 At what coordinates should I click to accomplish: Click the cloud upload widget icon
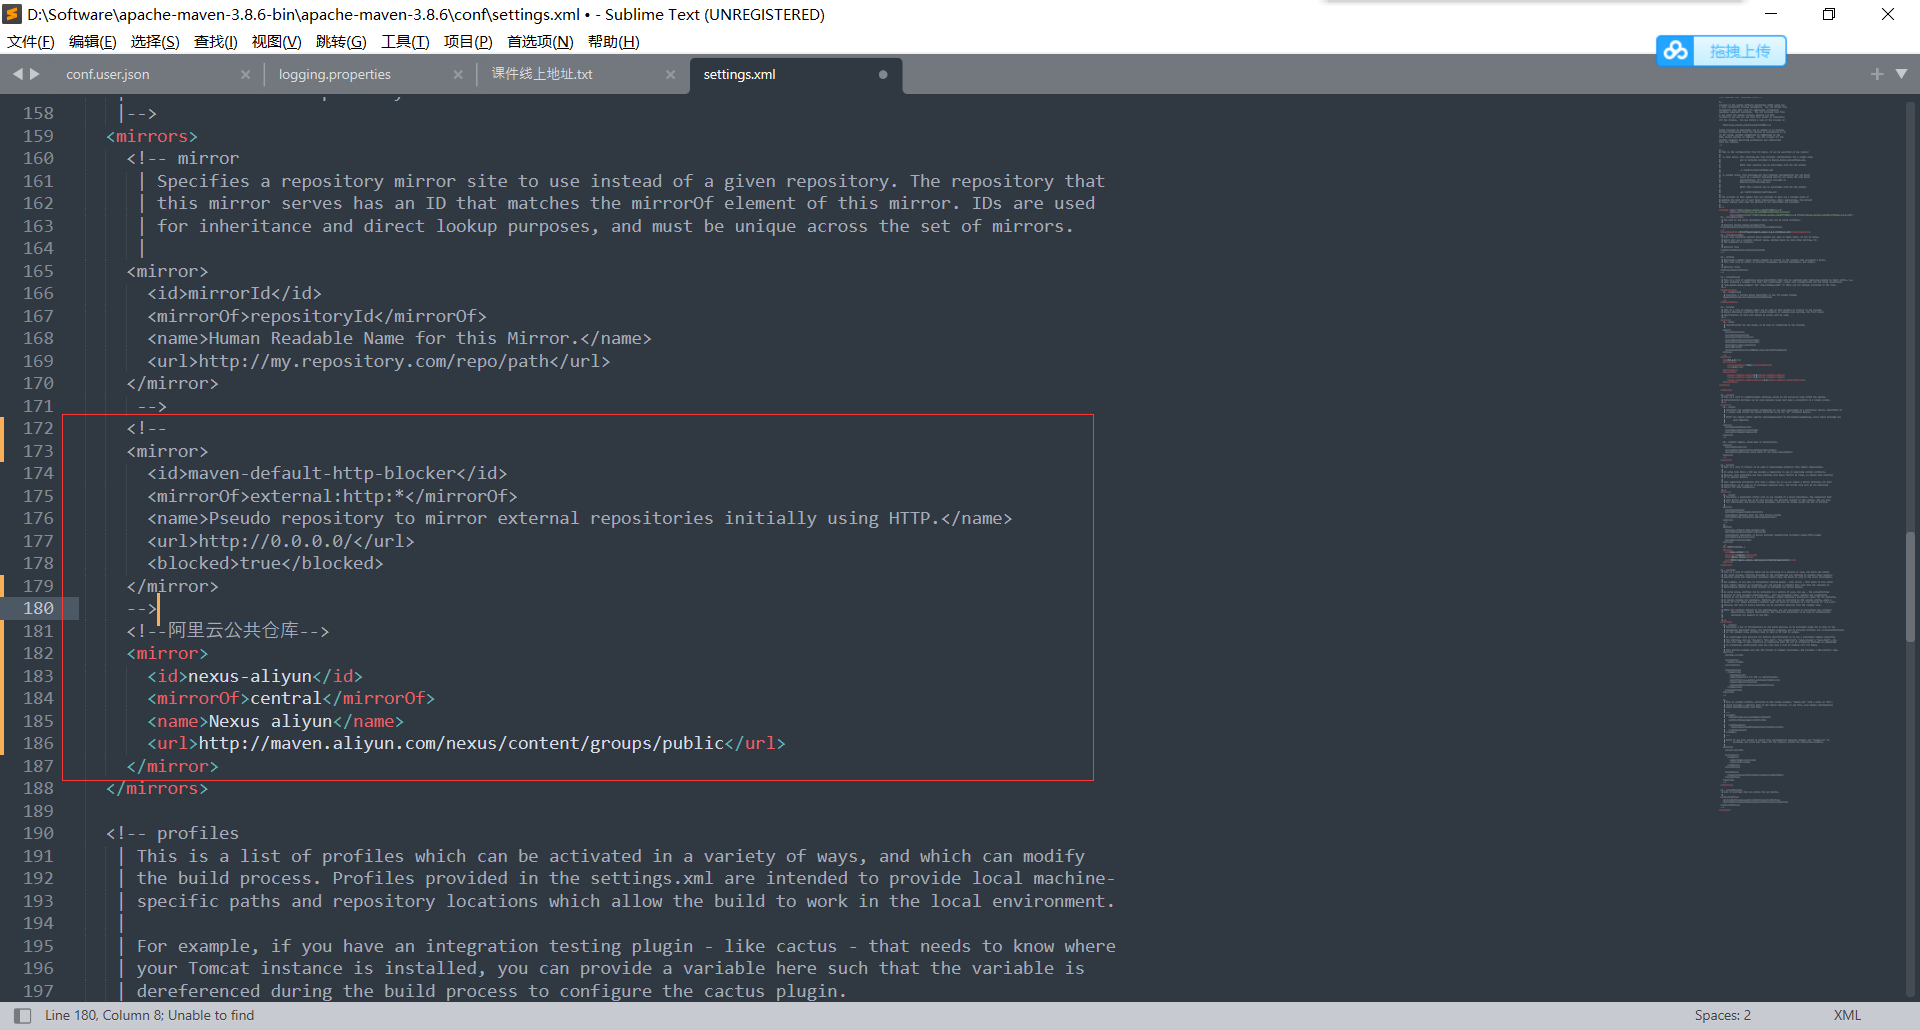click(1676, 51)
